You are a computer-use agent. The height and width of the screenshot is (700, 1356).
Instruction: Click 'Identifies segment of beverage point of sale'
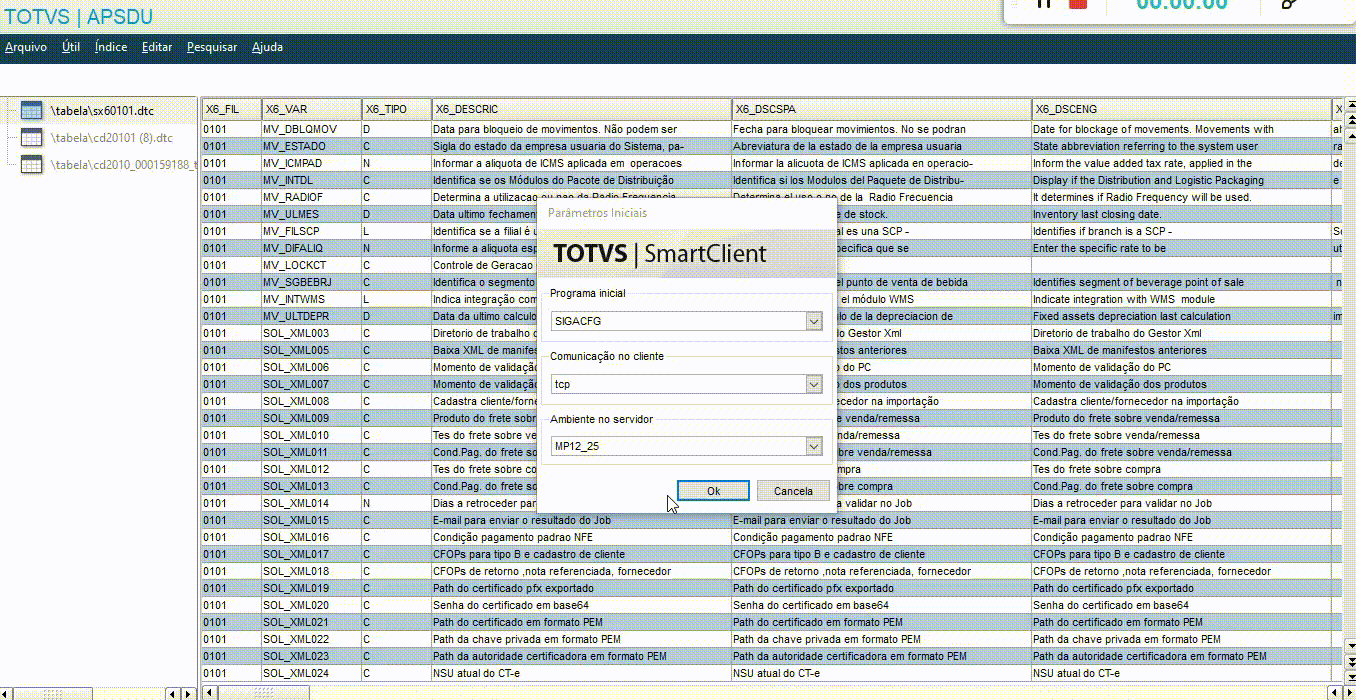coord(1181,282)
